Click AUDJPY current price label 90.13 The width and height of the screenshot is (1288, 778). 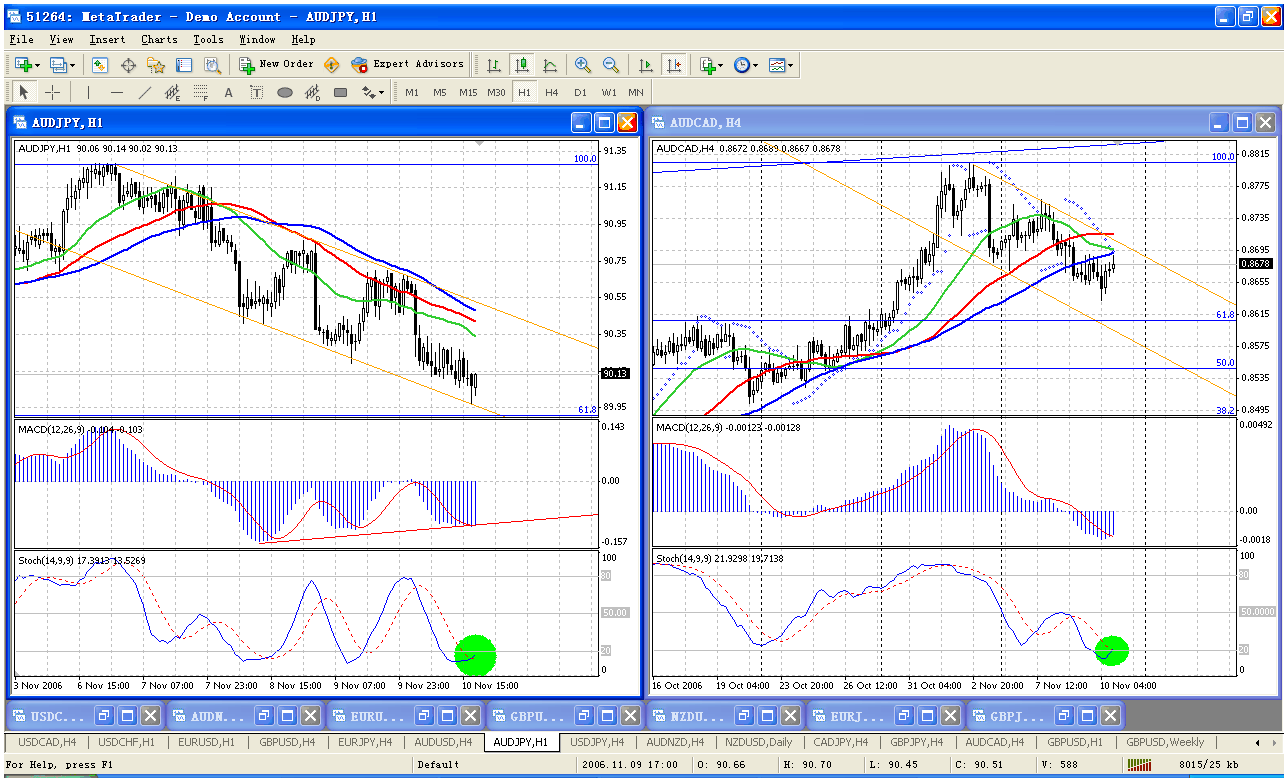click(x=615, y=373)
